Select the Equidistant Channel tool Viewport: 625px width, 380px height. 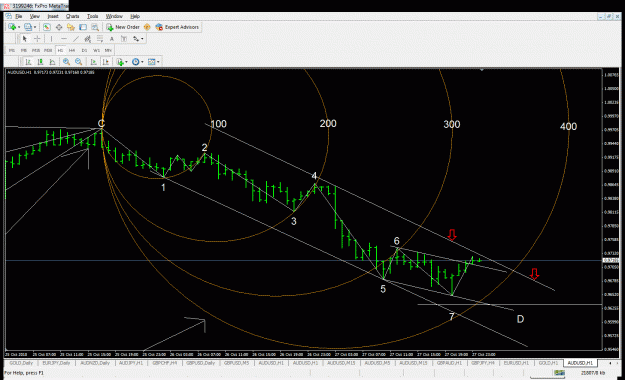pyautogui.click(x=88, y=39)
